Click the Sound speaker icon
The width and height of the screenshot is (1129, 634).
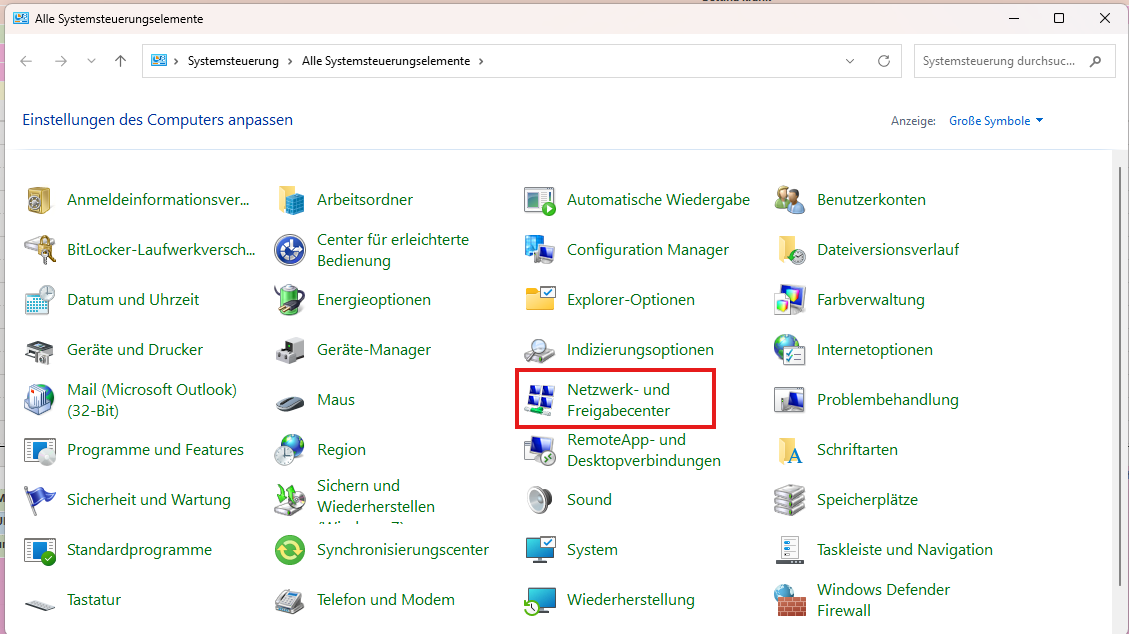pyautogui.click(x=540, y=500)
